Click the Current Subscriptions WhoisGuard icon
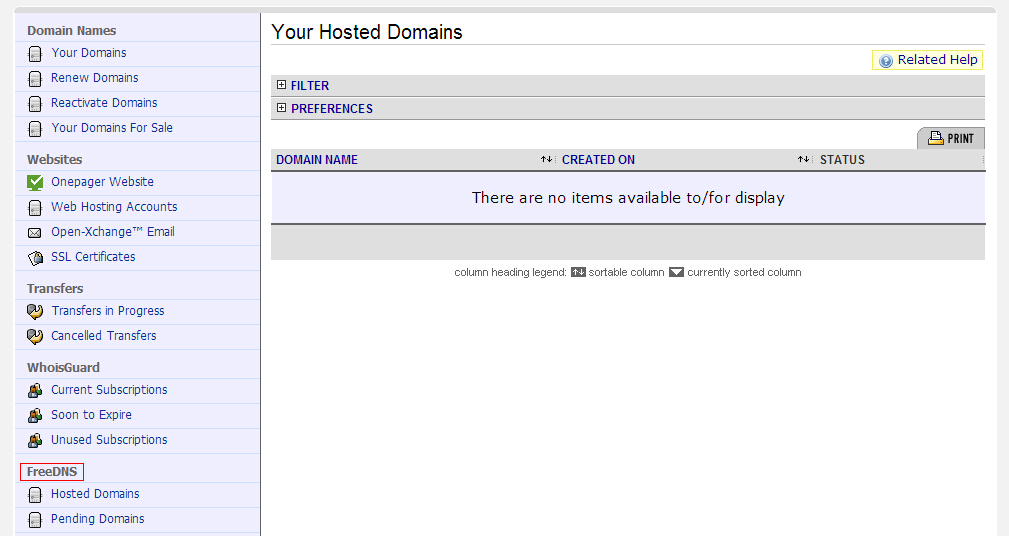The height and width of the screenshot is (536, 1009). click(x=35, y=390)
